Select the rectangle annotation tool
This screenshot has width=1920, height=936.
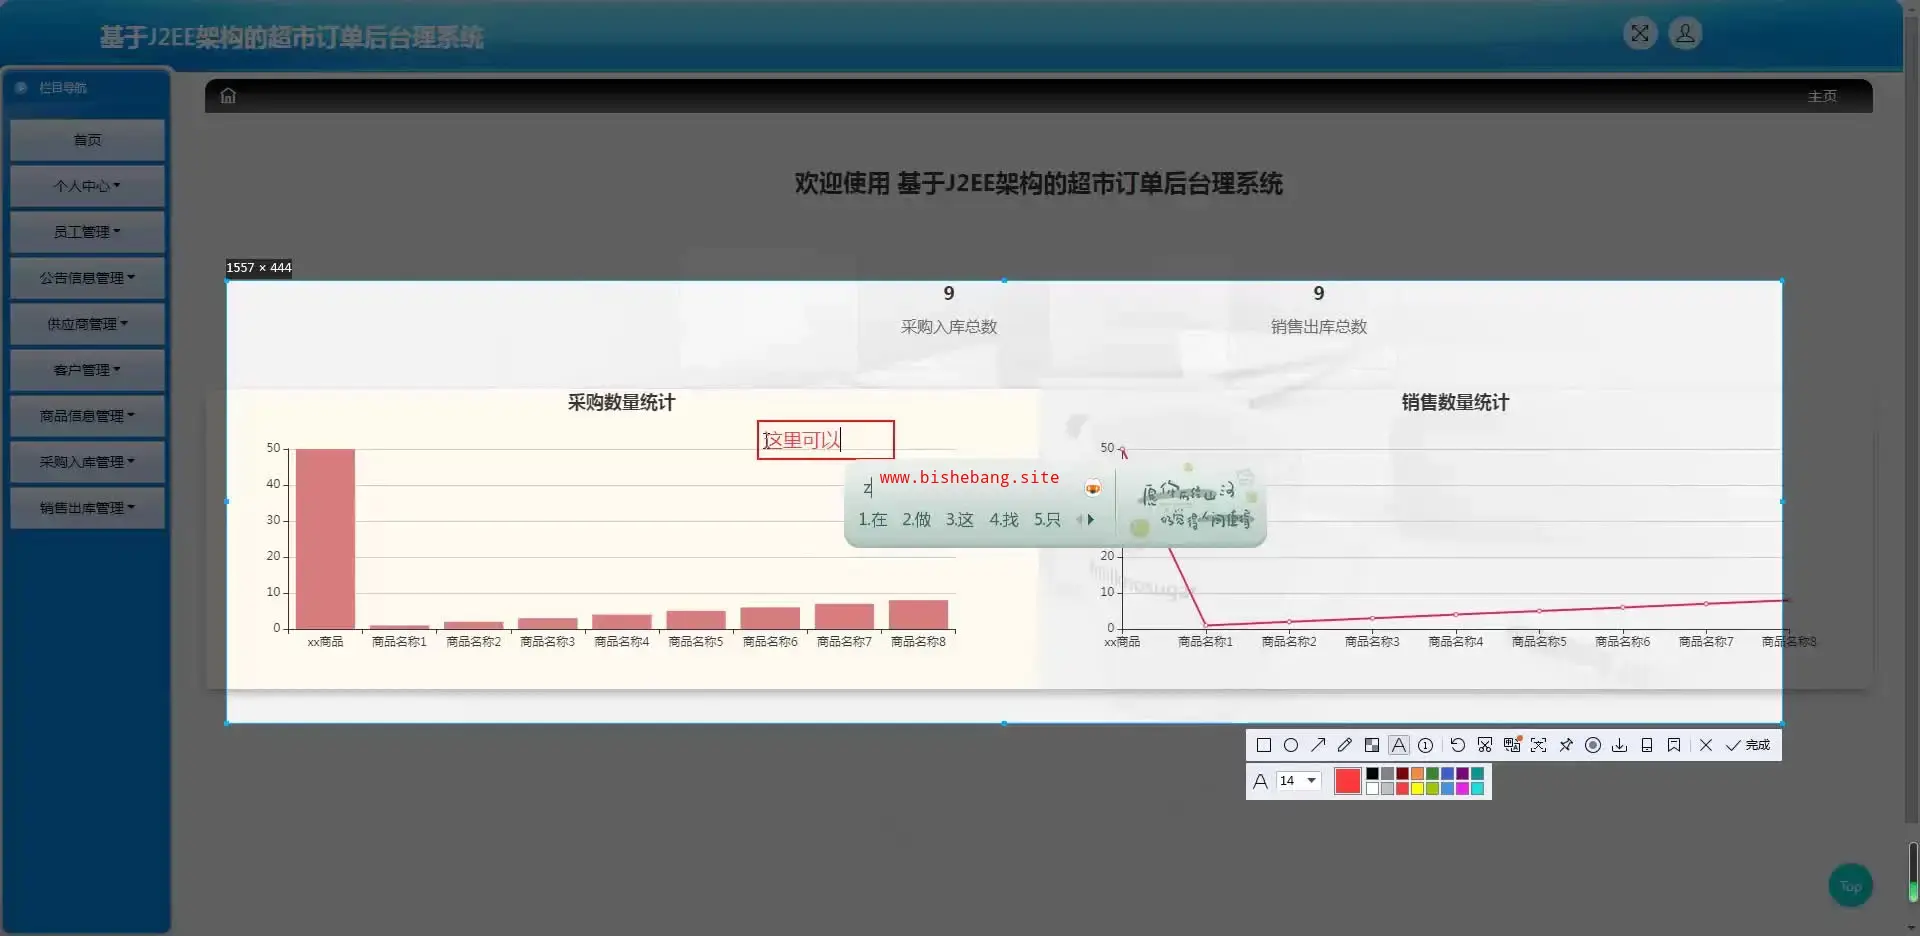tap(1263, 745)
